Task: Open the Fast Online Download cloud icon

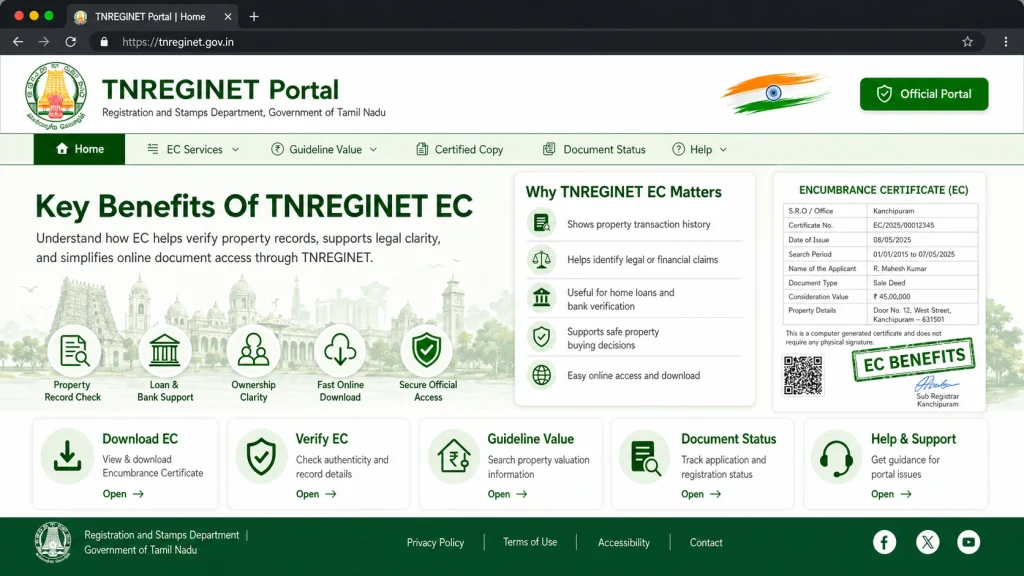Action: click(340, 351)
